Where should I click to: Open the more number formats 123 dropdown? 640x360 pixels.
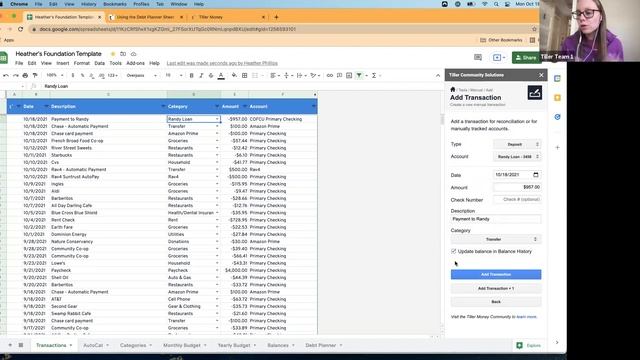coord(113,76)
